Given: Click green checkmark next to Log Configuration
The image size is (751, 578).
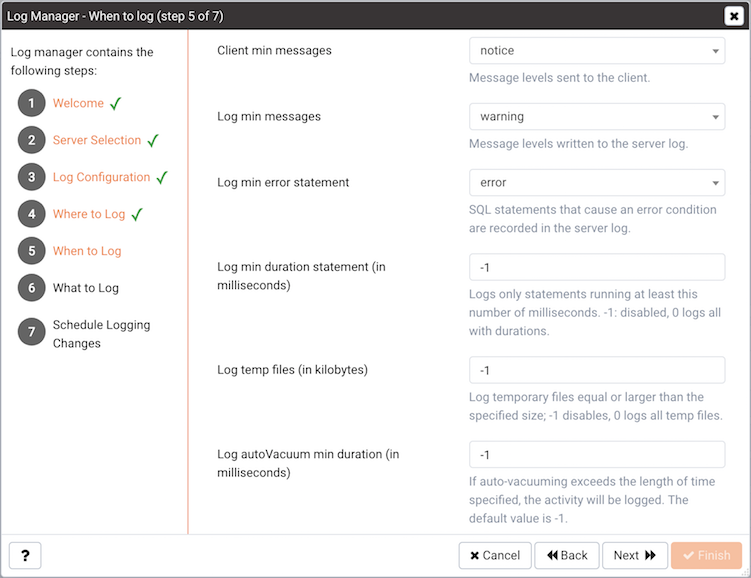Looking at the screenshot, I should tap(162, 177).
